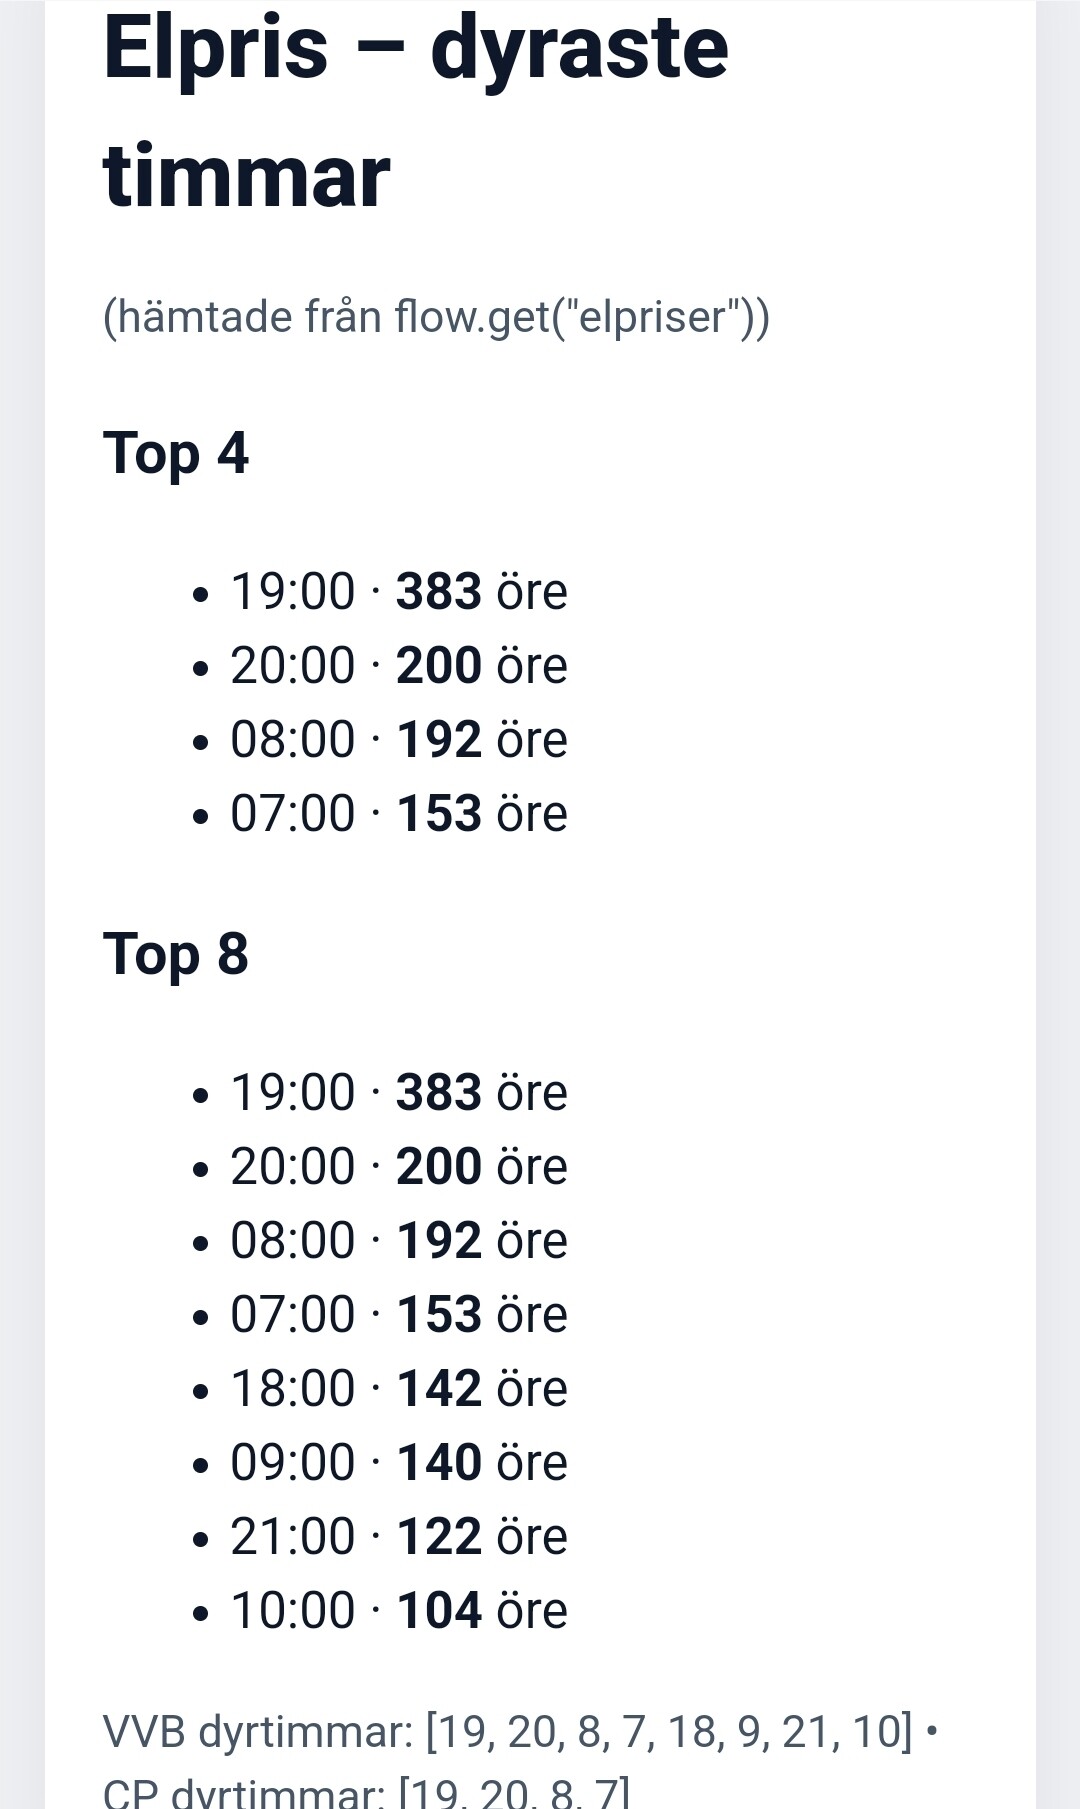
Task: Click the 19:00 time in Top 4 list
Action: click(292, 591)
